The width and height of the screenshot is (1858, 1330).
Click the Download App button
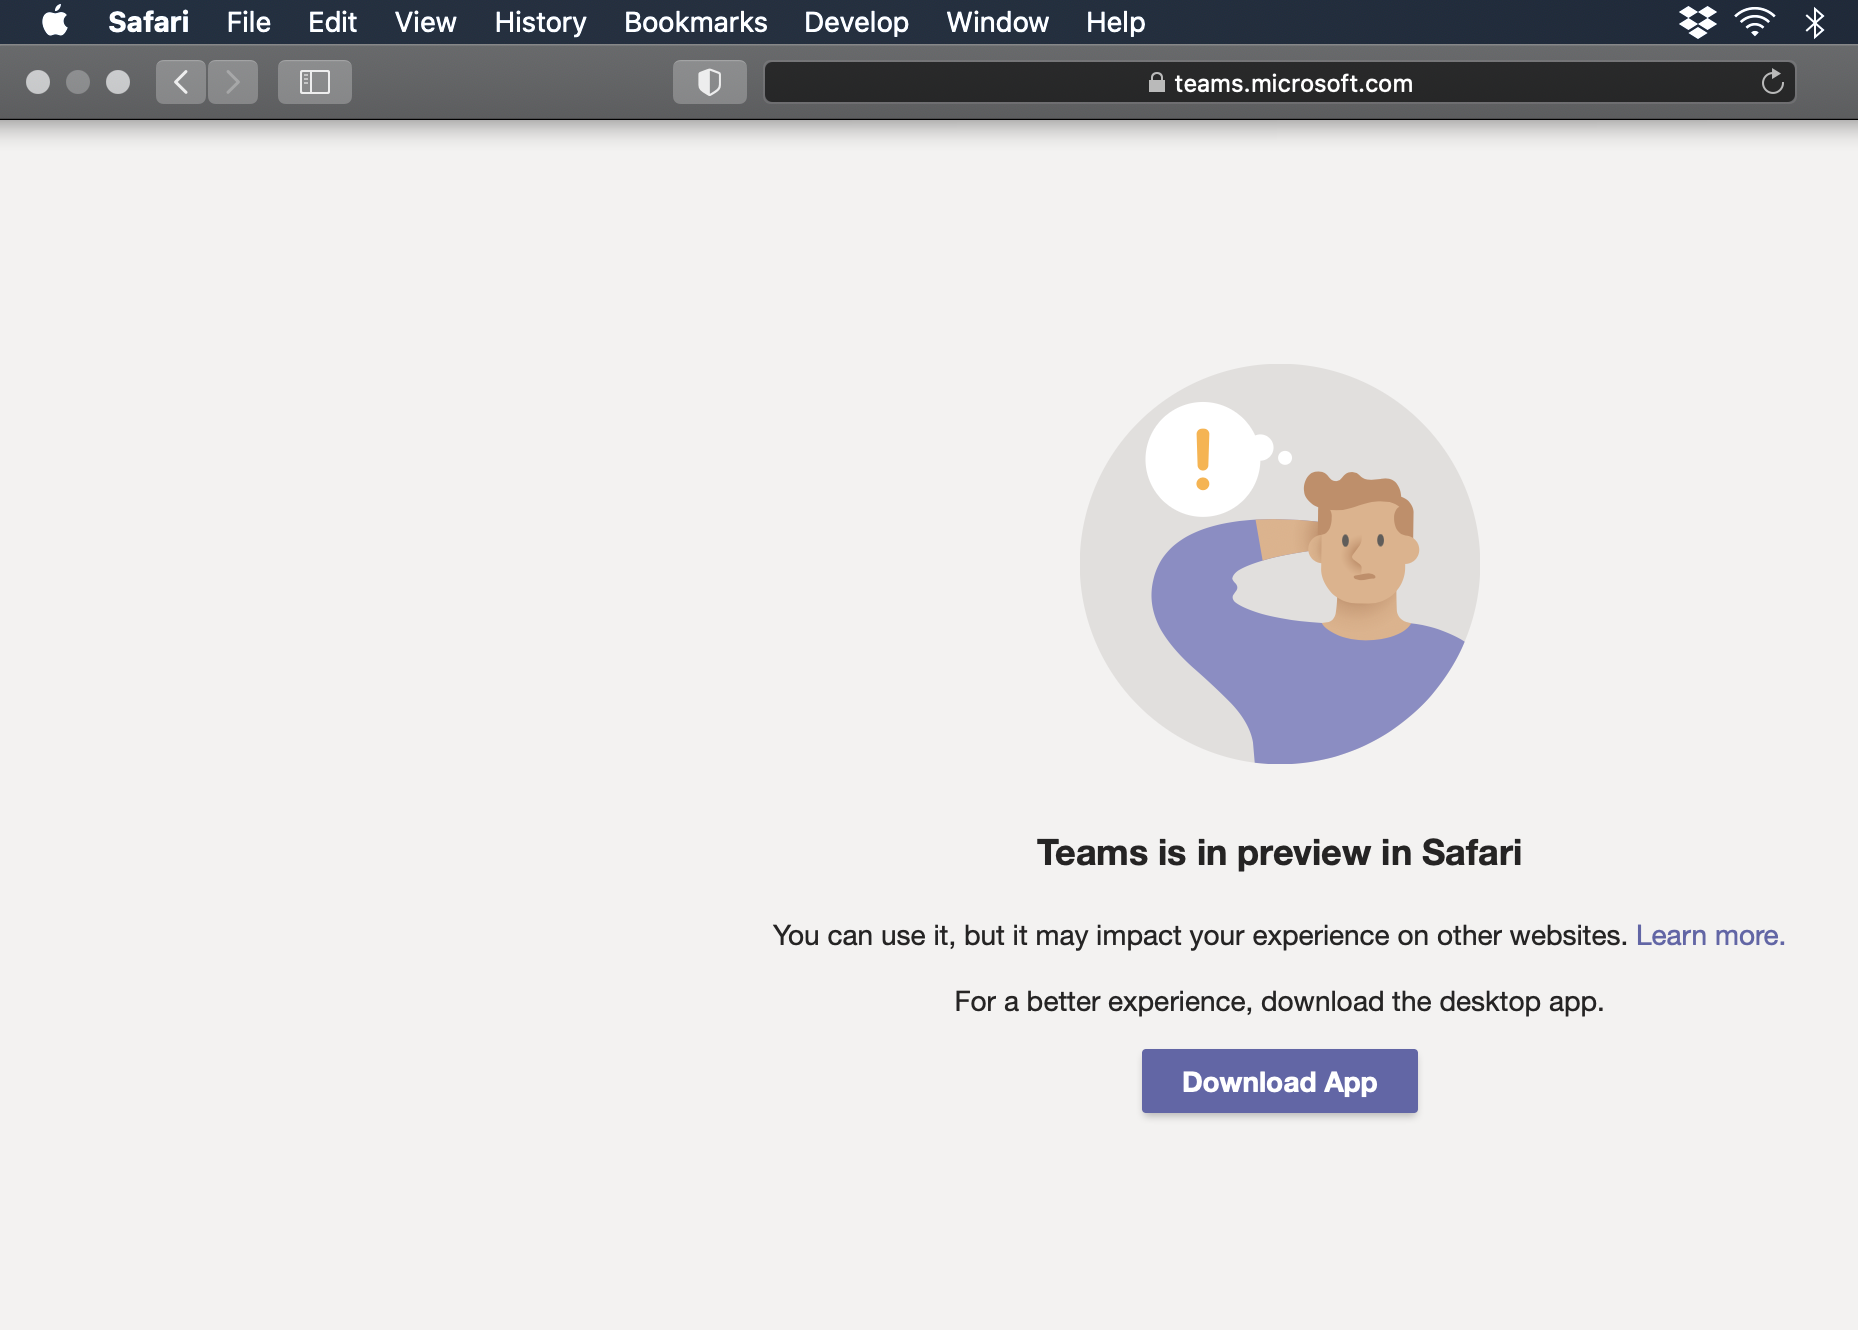[x=1280, y=1081]
